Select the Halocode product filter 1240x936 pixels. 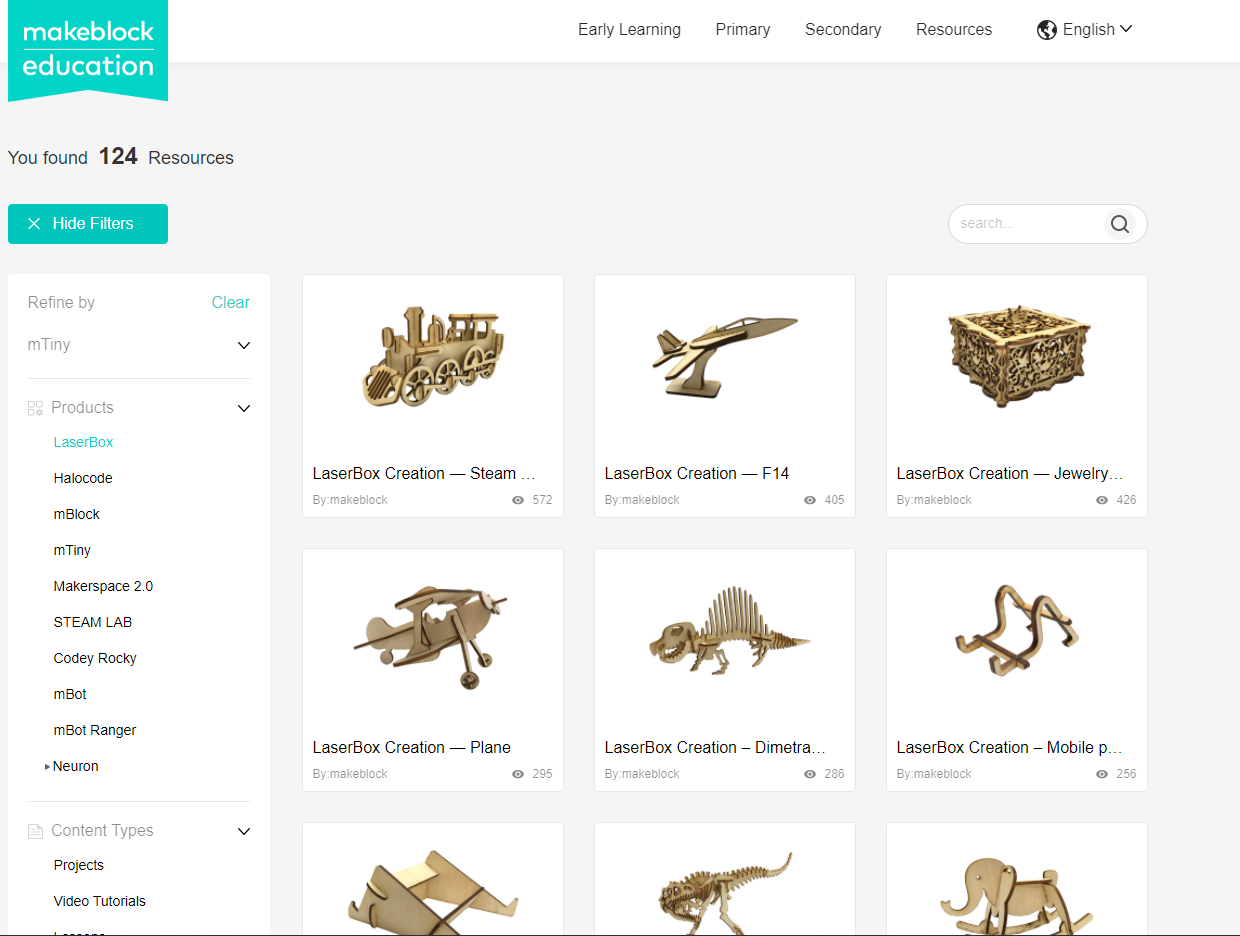[x=83, y=478]
